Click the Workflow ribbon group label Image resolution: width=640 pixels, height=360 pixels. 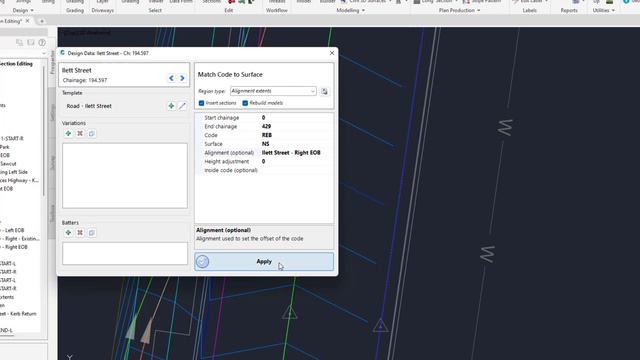point(277,10)
